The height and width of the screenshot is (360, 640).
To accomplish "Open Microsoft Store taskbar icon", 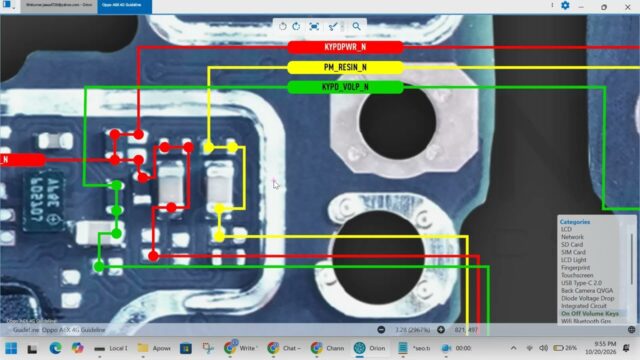I will 186,348.
